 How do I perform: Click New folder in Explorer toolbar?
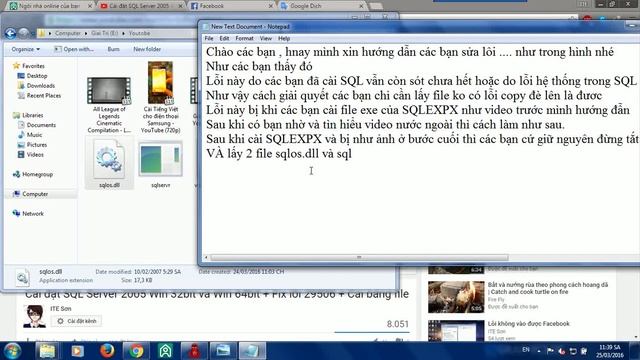point(147,49)
